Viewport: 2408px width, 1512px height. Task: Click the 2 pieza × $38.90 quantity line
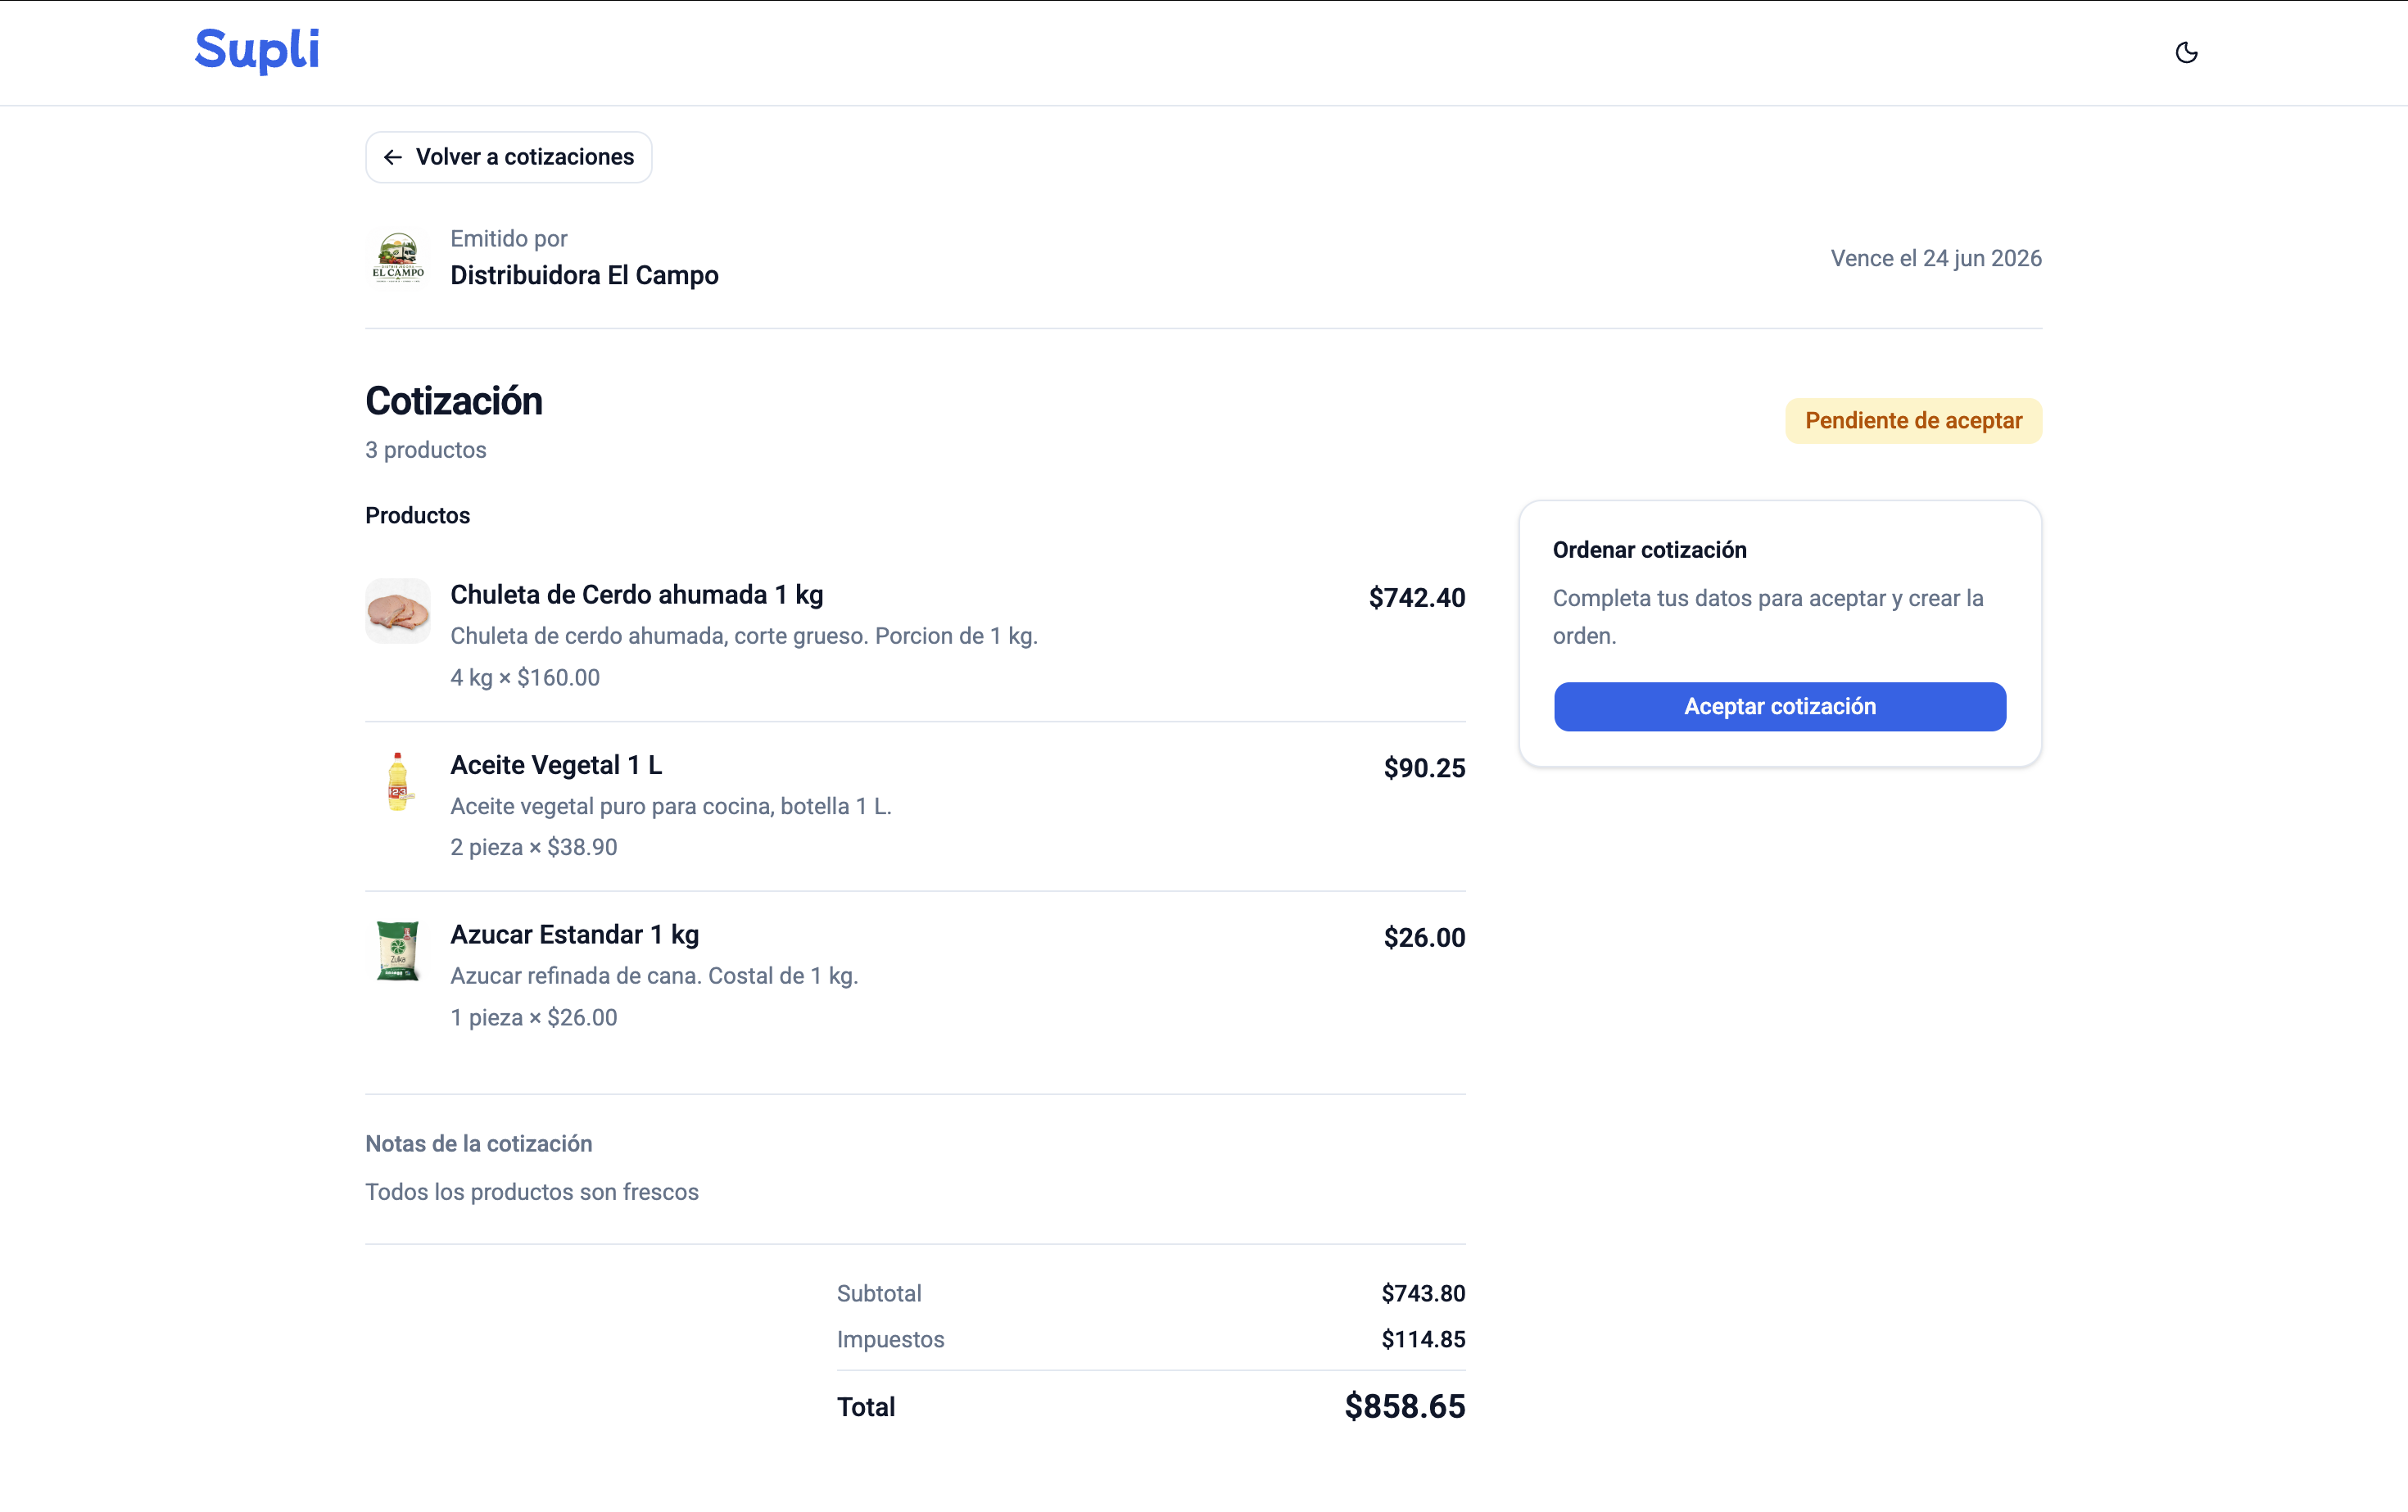[x=534, y=847]
